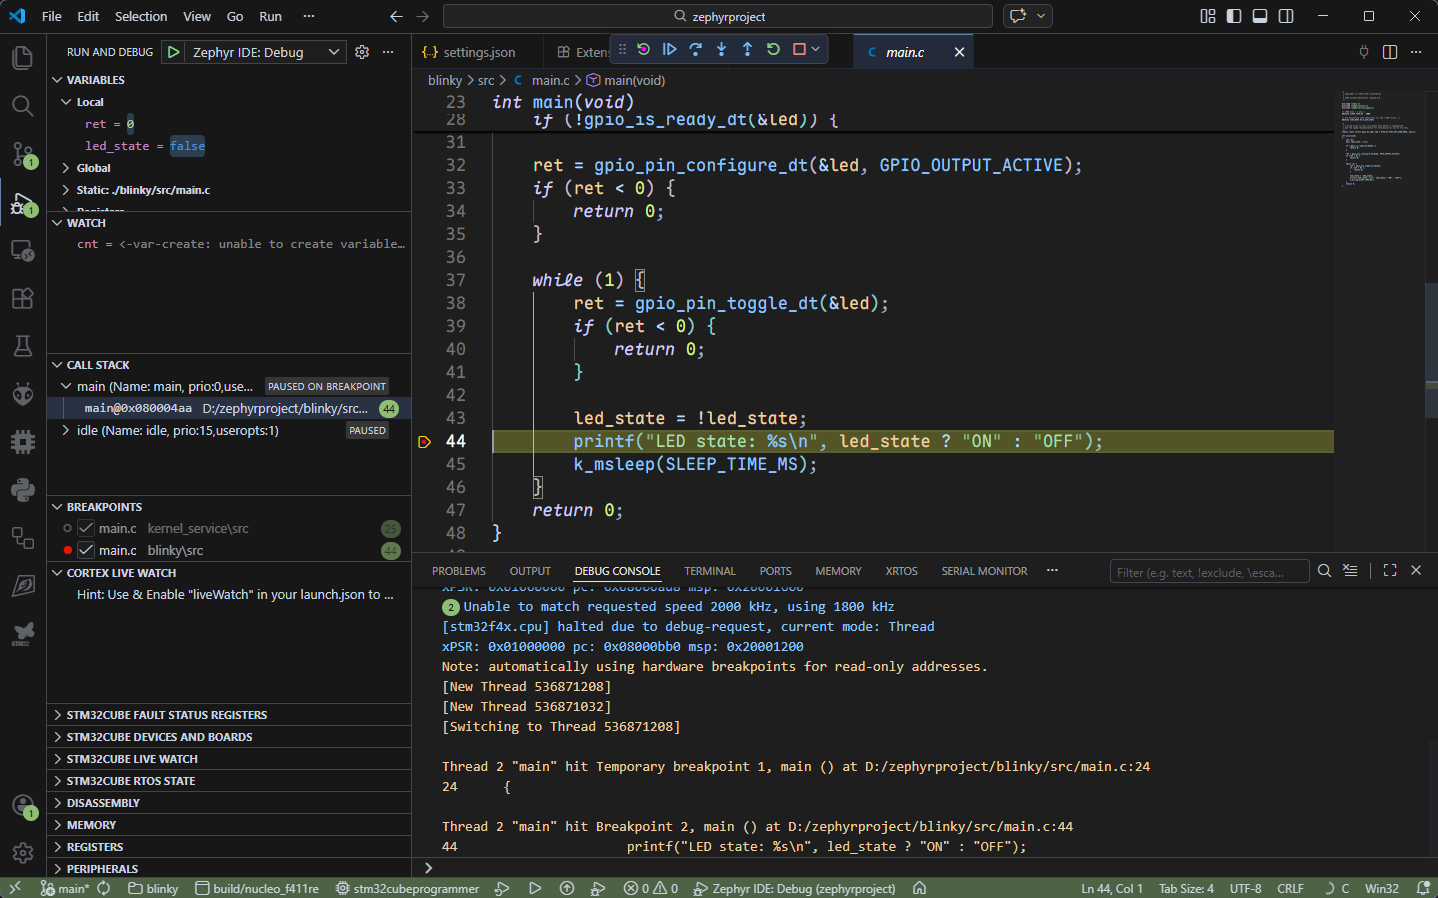Open the Source Control view
The height and width of the screenshot is (898, 1438).
click(x=22, y=154)
